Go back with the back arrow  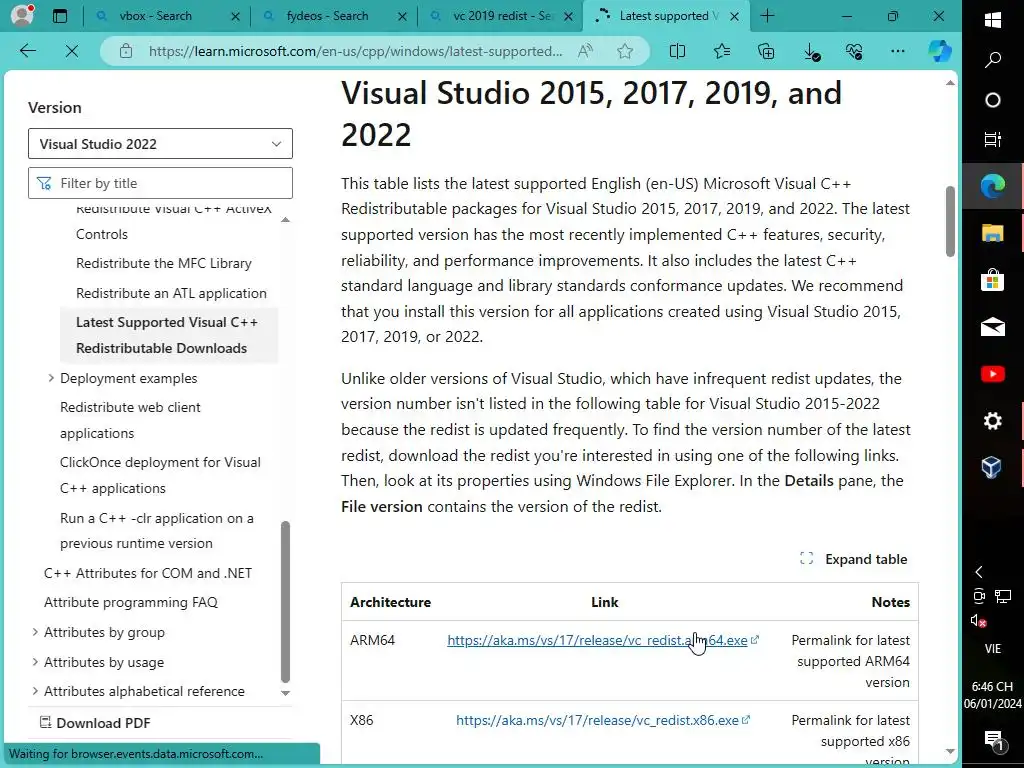point(27,51)
